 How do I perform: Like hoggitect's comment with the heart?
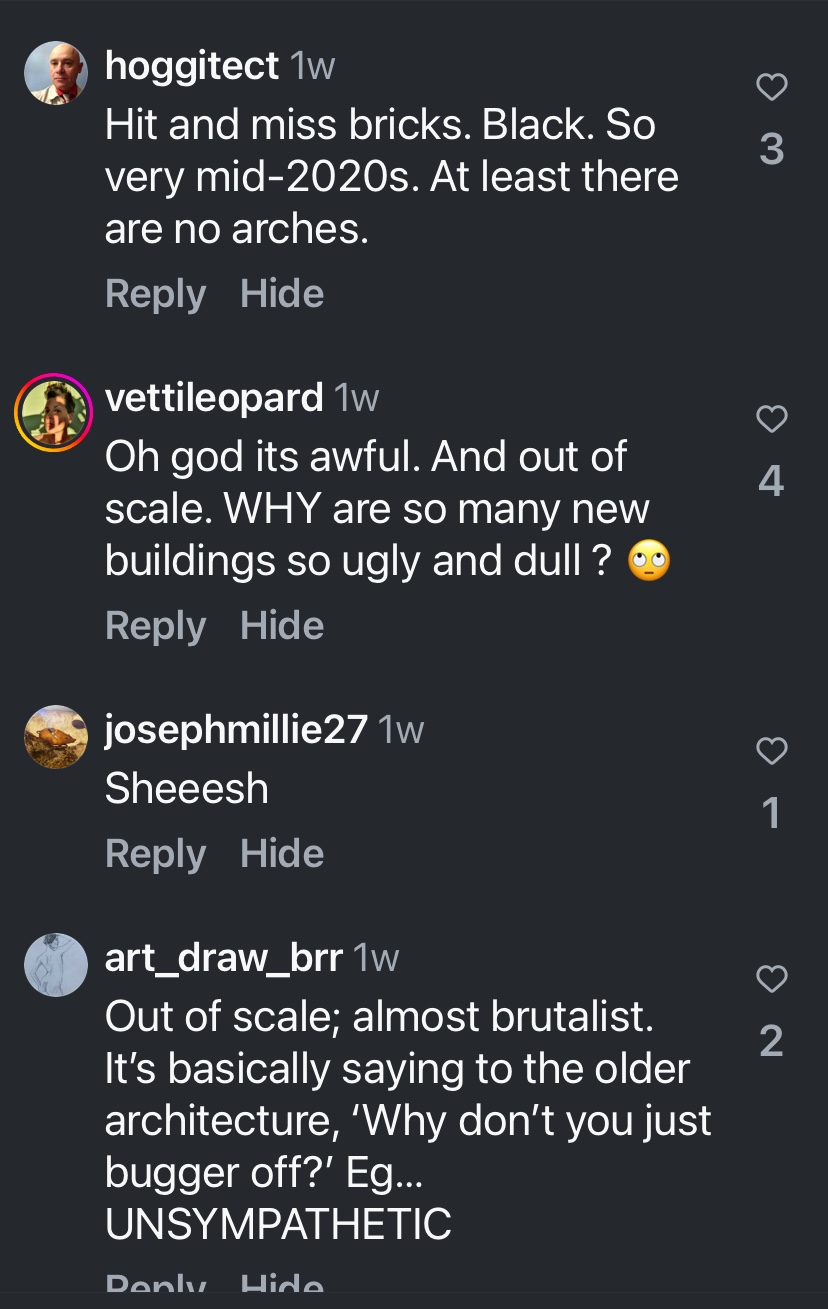(771, 88)
